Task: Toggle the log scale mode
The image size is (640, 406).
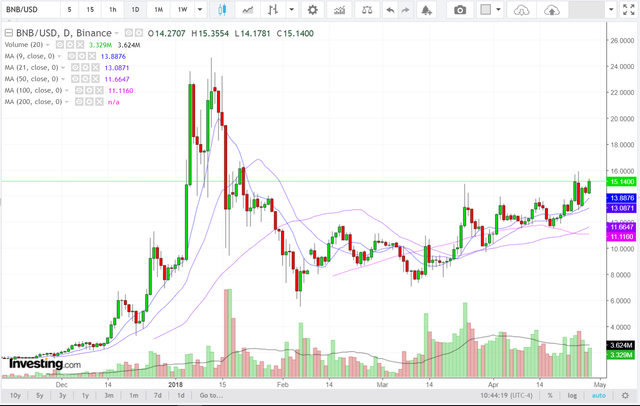Action: coord(572,395)
